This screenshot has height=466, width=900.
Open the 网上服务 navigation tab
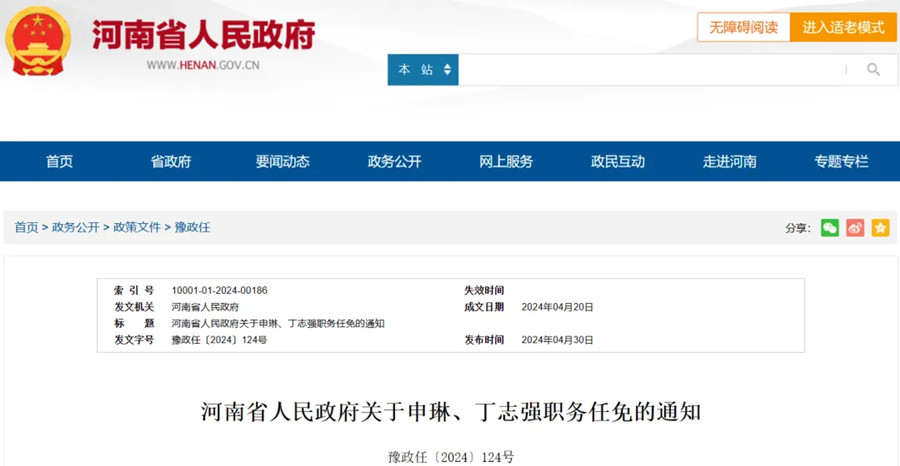click(506, 162)
